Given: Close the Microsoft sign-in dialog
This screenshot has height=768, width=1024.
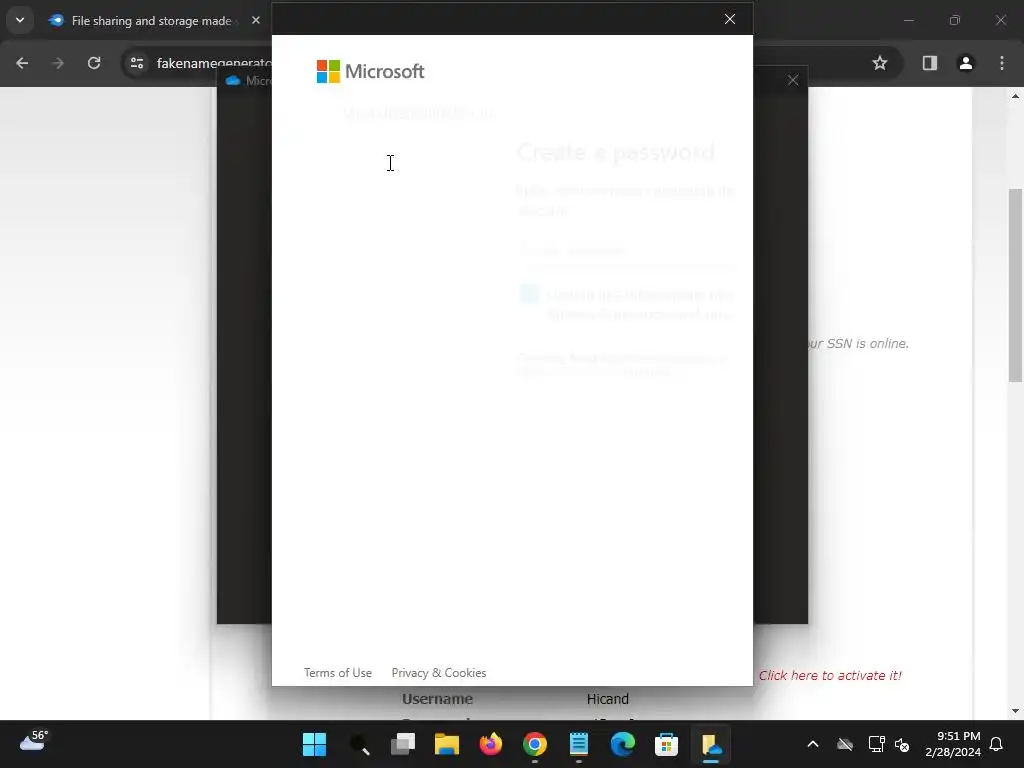Looking at the screenshot, I should click(729, 19).
